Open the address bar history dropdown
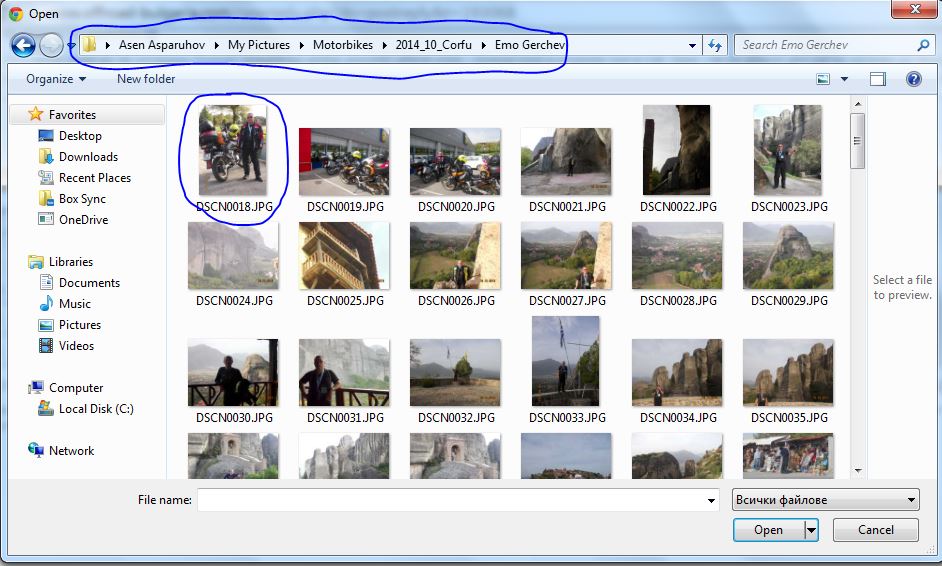The height and width of the screenshot is (566, 942). click(x=692, y=45)
